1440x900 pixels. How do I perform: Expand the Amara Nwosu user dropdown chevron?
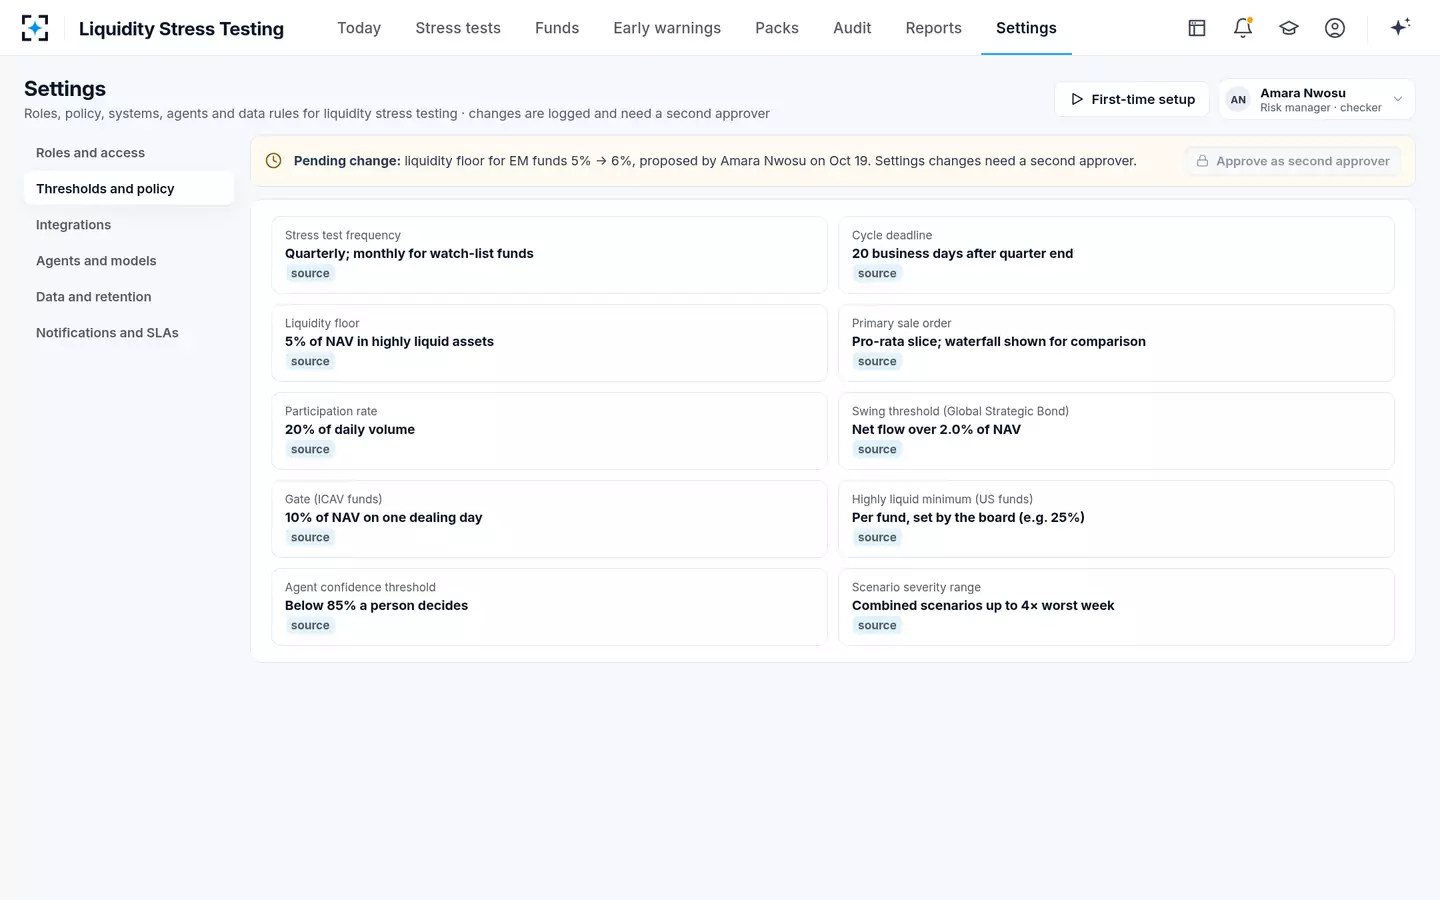pos(1398,99)
